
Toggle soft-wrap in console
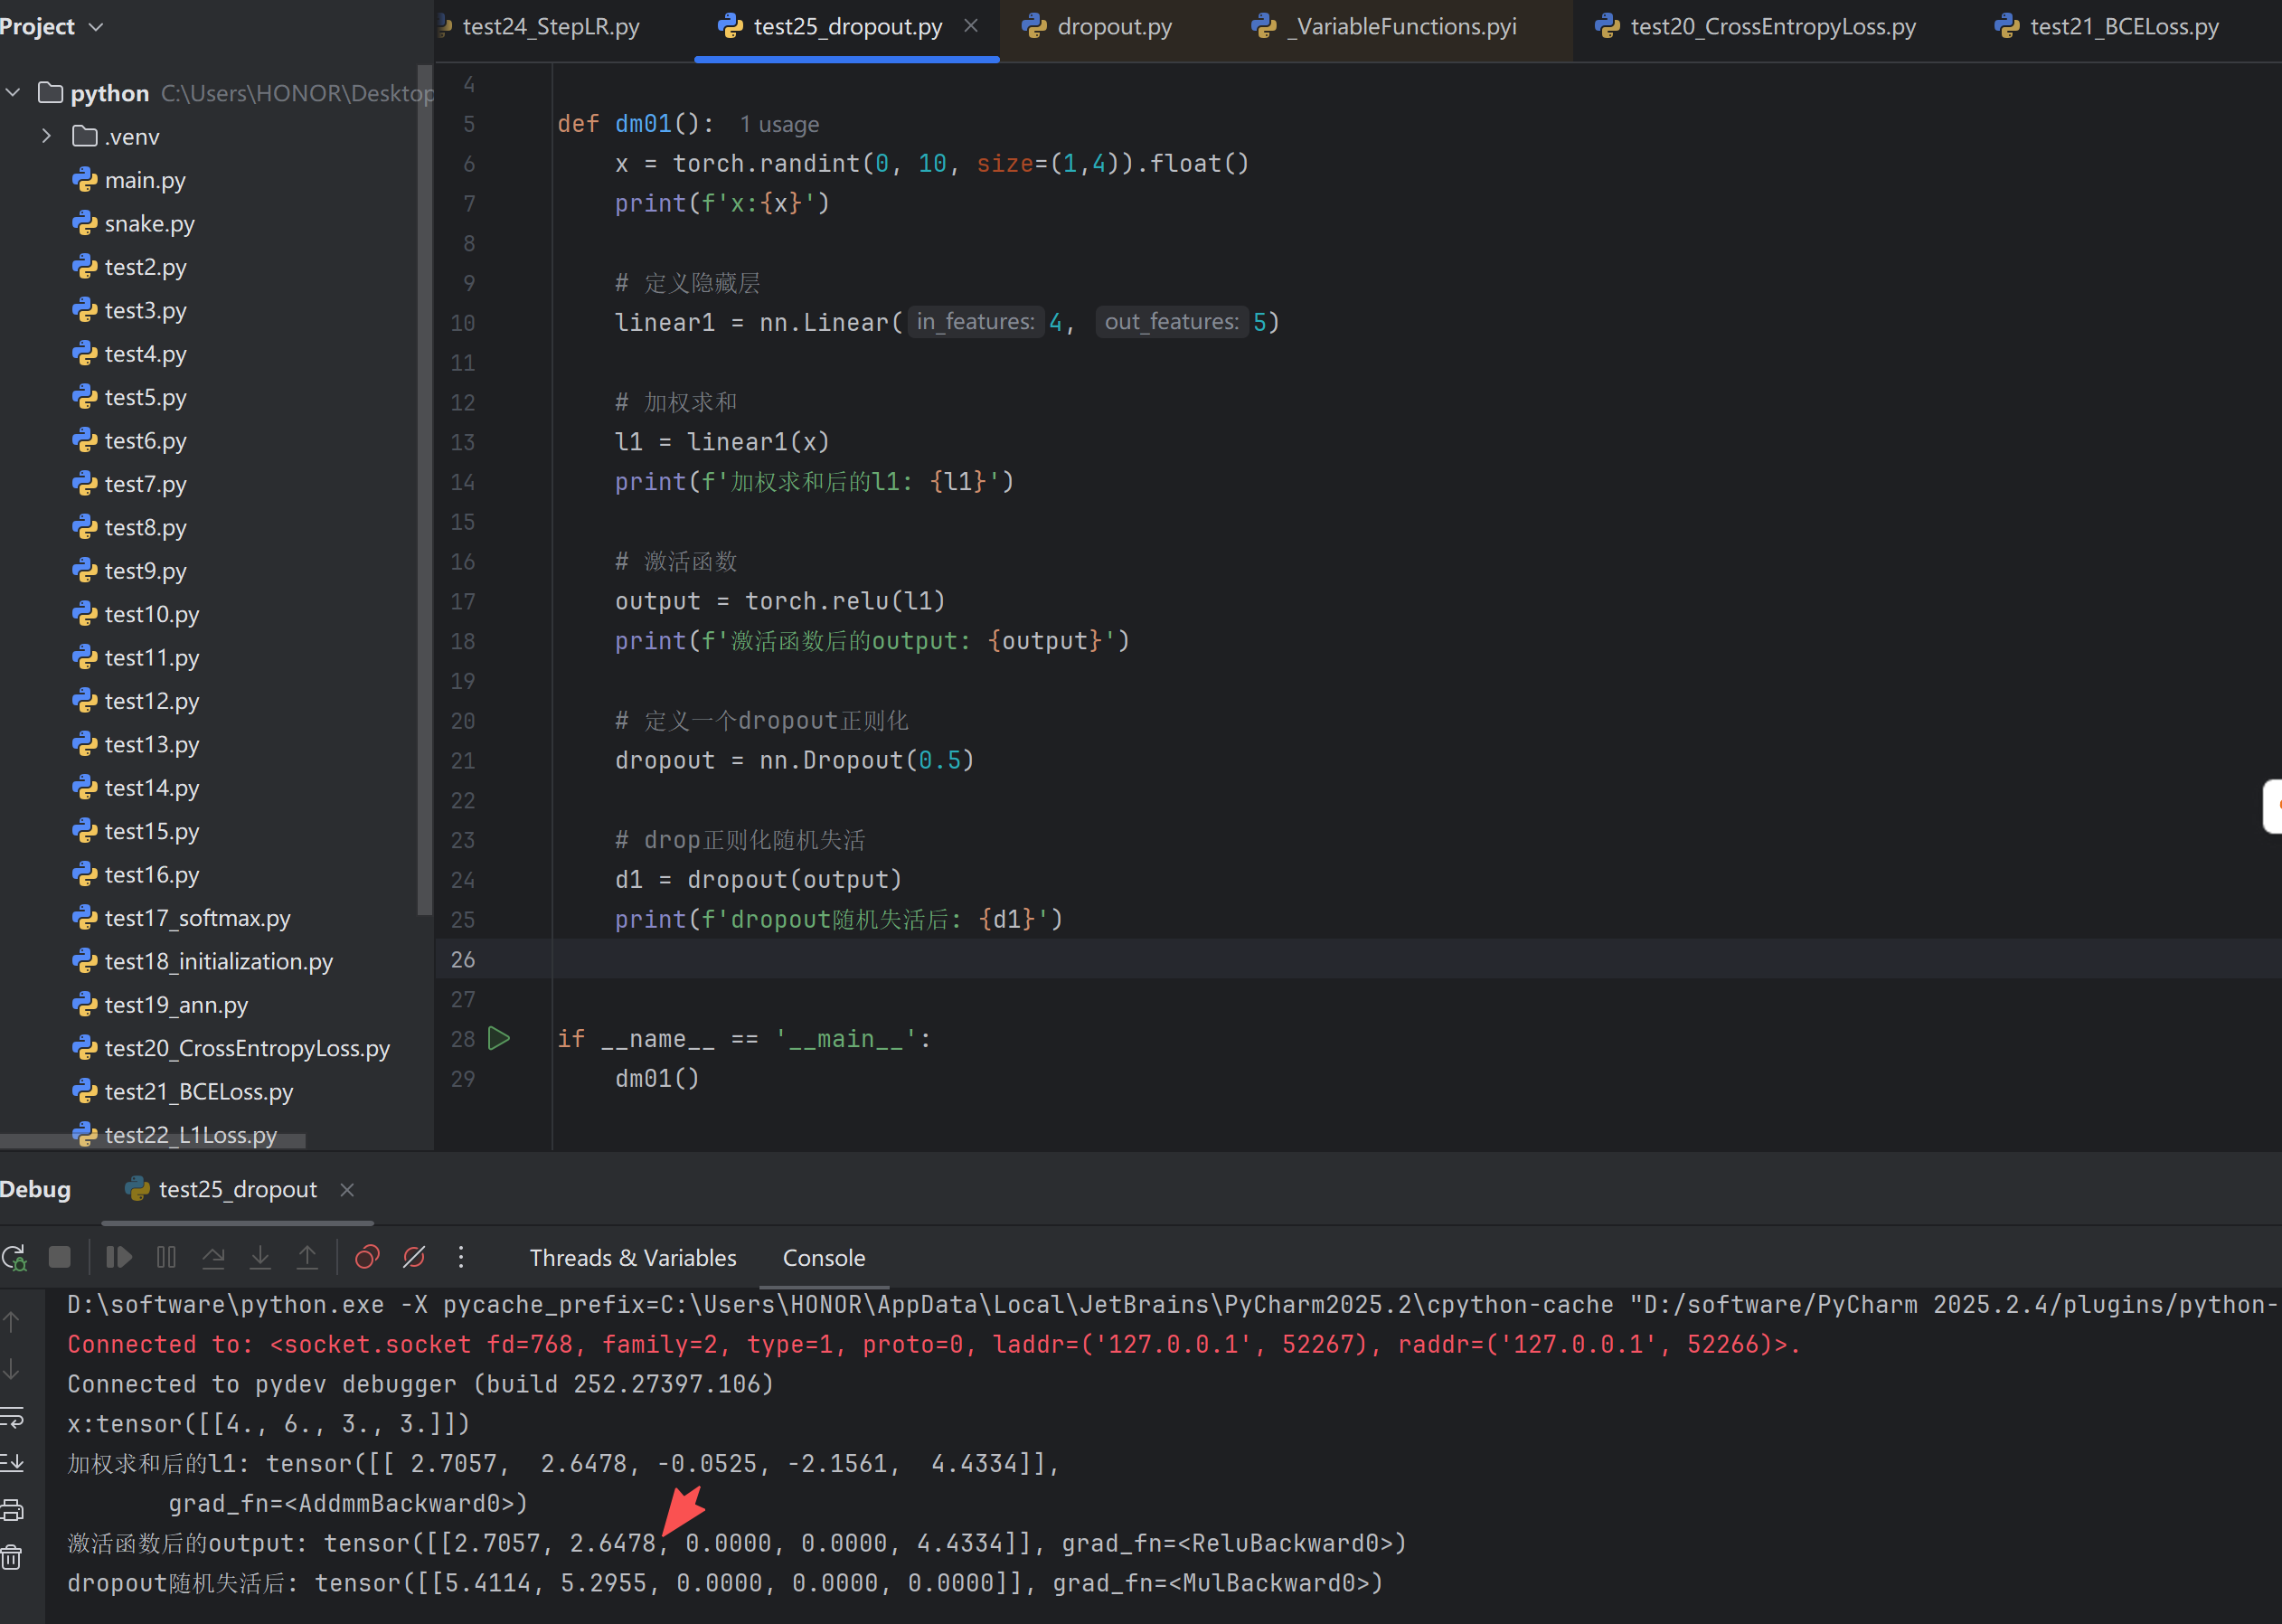tap(12, 1417)
